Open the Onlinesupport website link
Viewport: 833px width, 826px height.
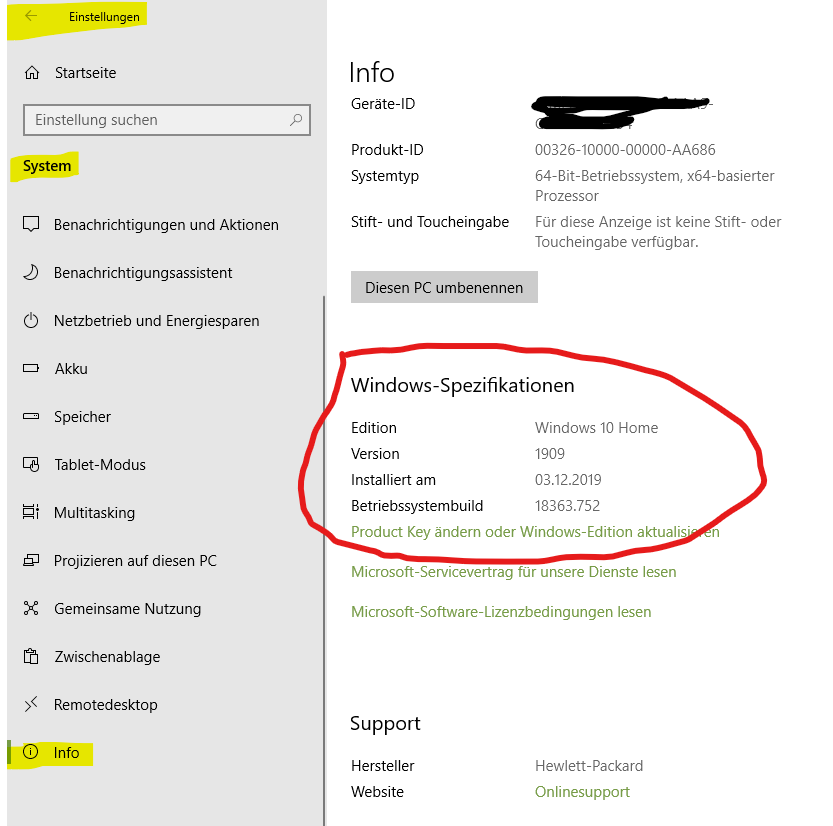582,791
